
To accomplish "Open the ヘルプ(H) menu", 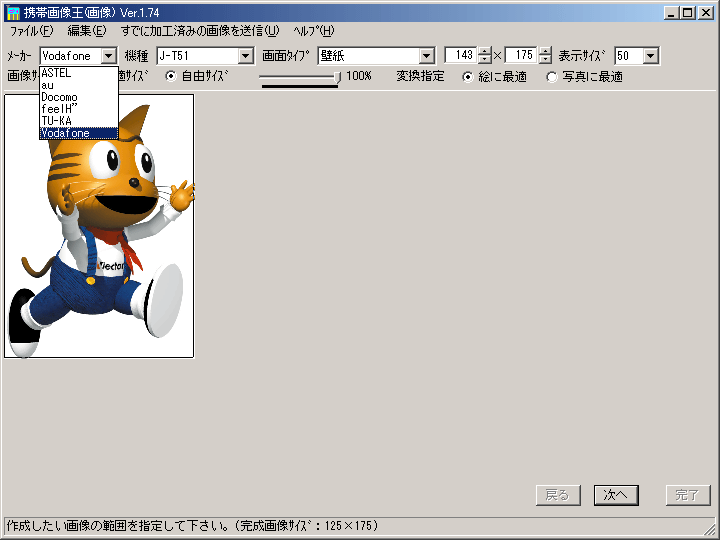I will coord(314,31).
